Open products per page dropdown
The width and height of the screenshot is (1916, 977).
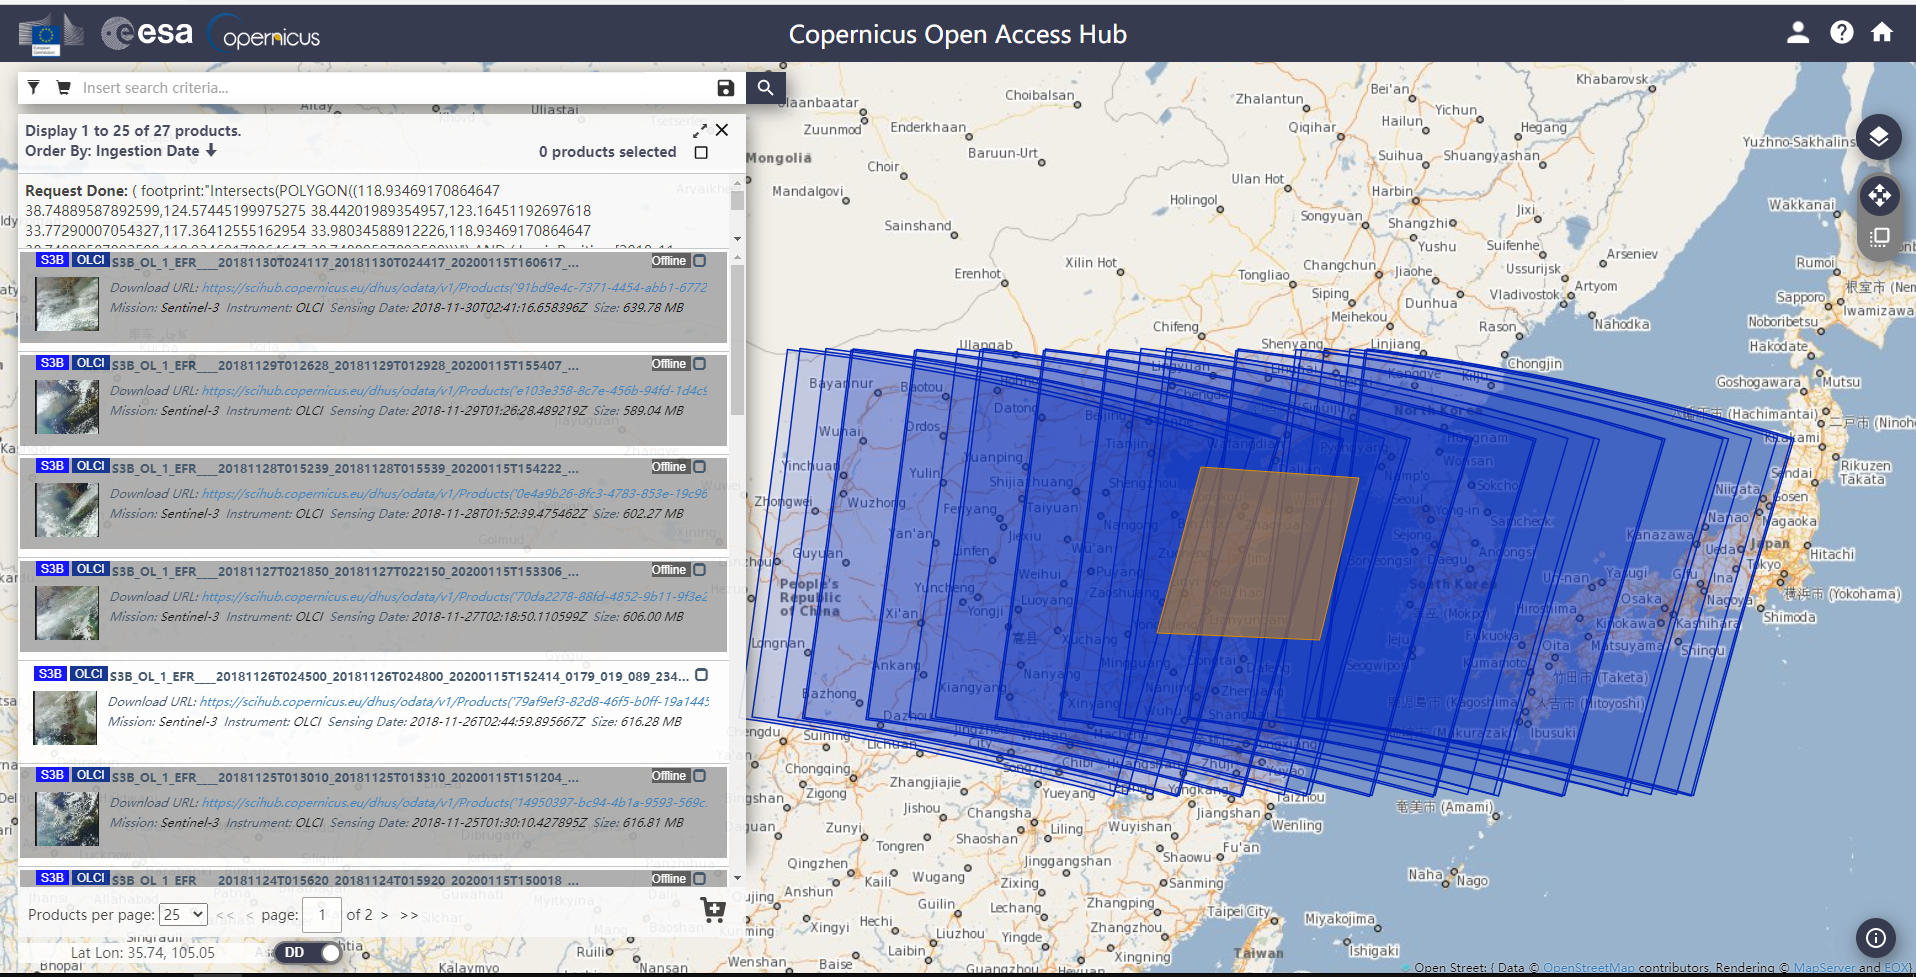183,915
